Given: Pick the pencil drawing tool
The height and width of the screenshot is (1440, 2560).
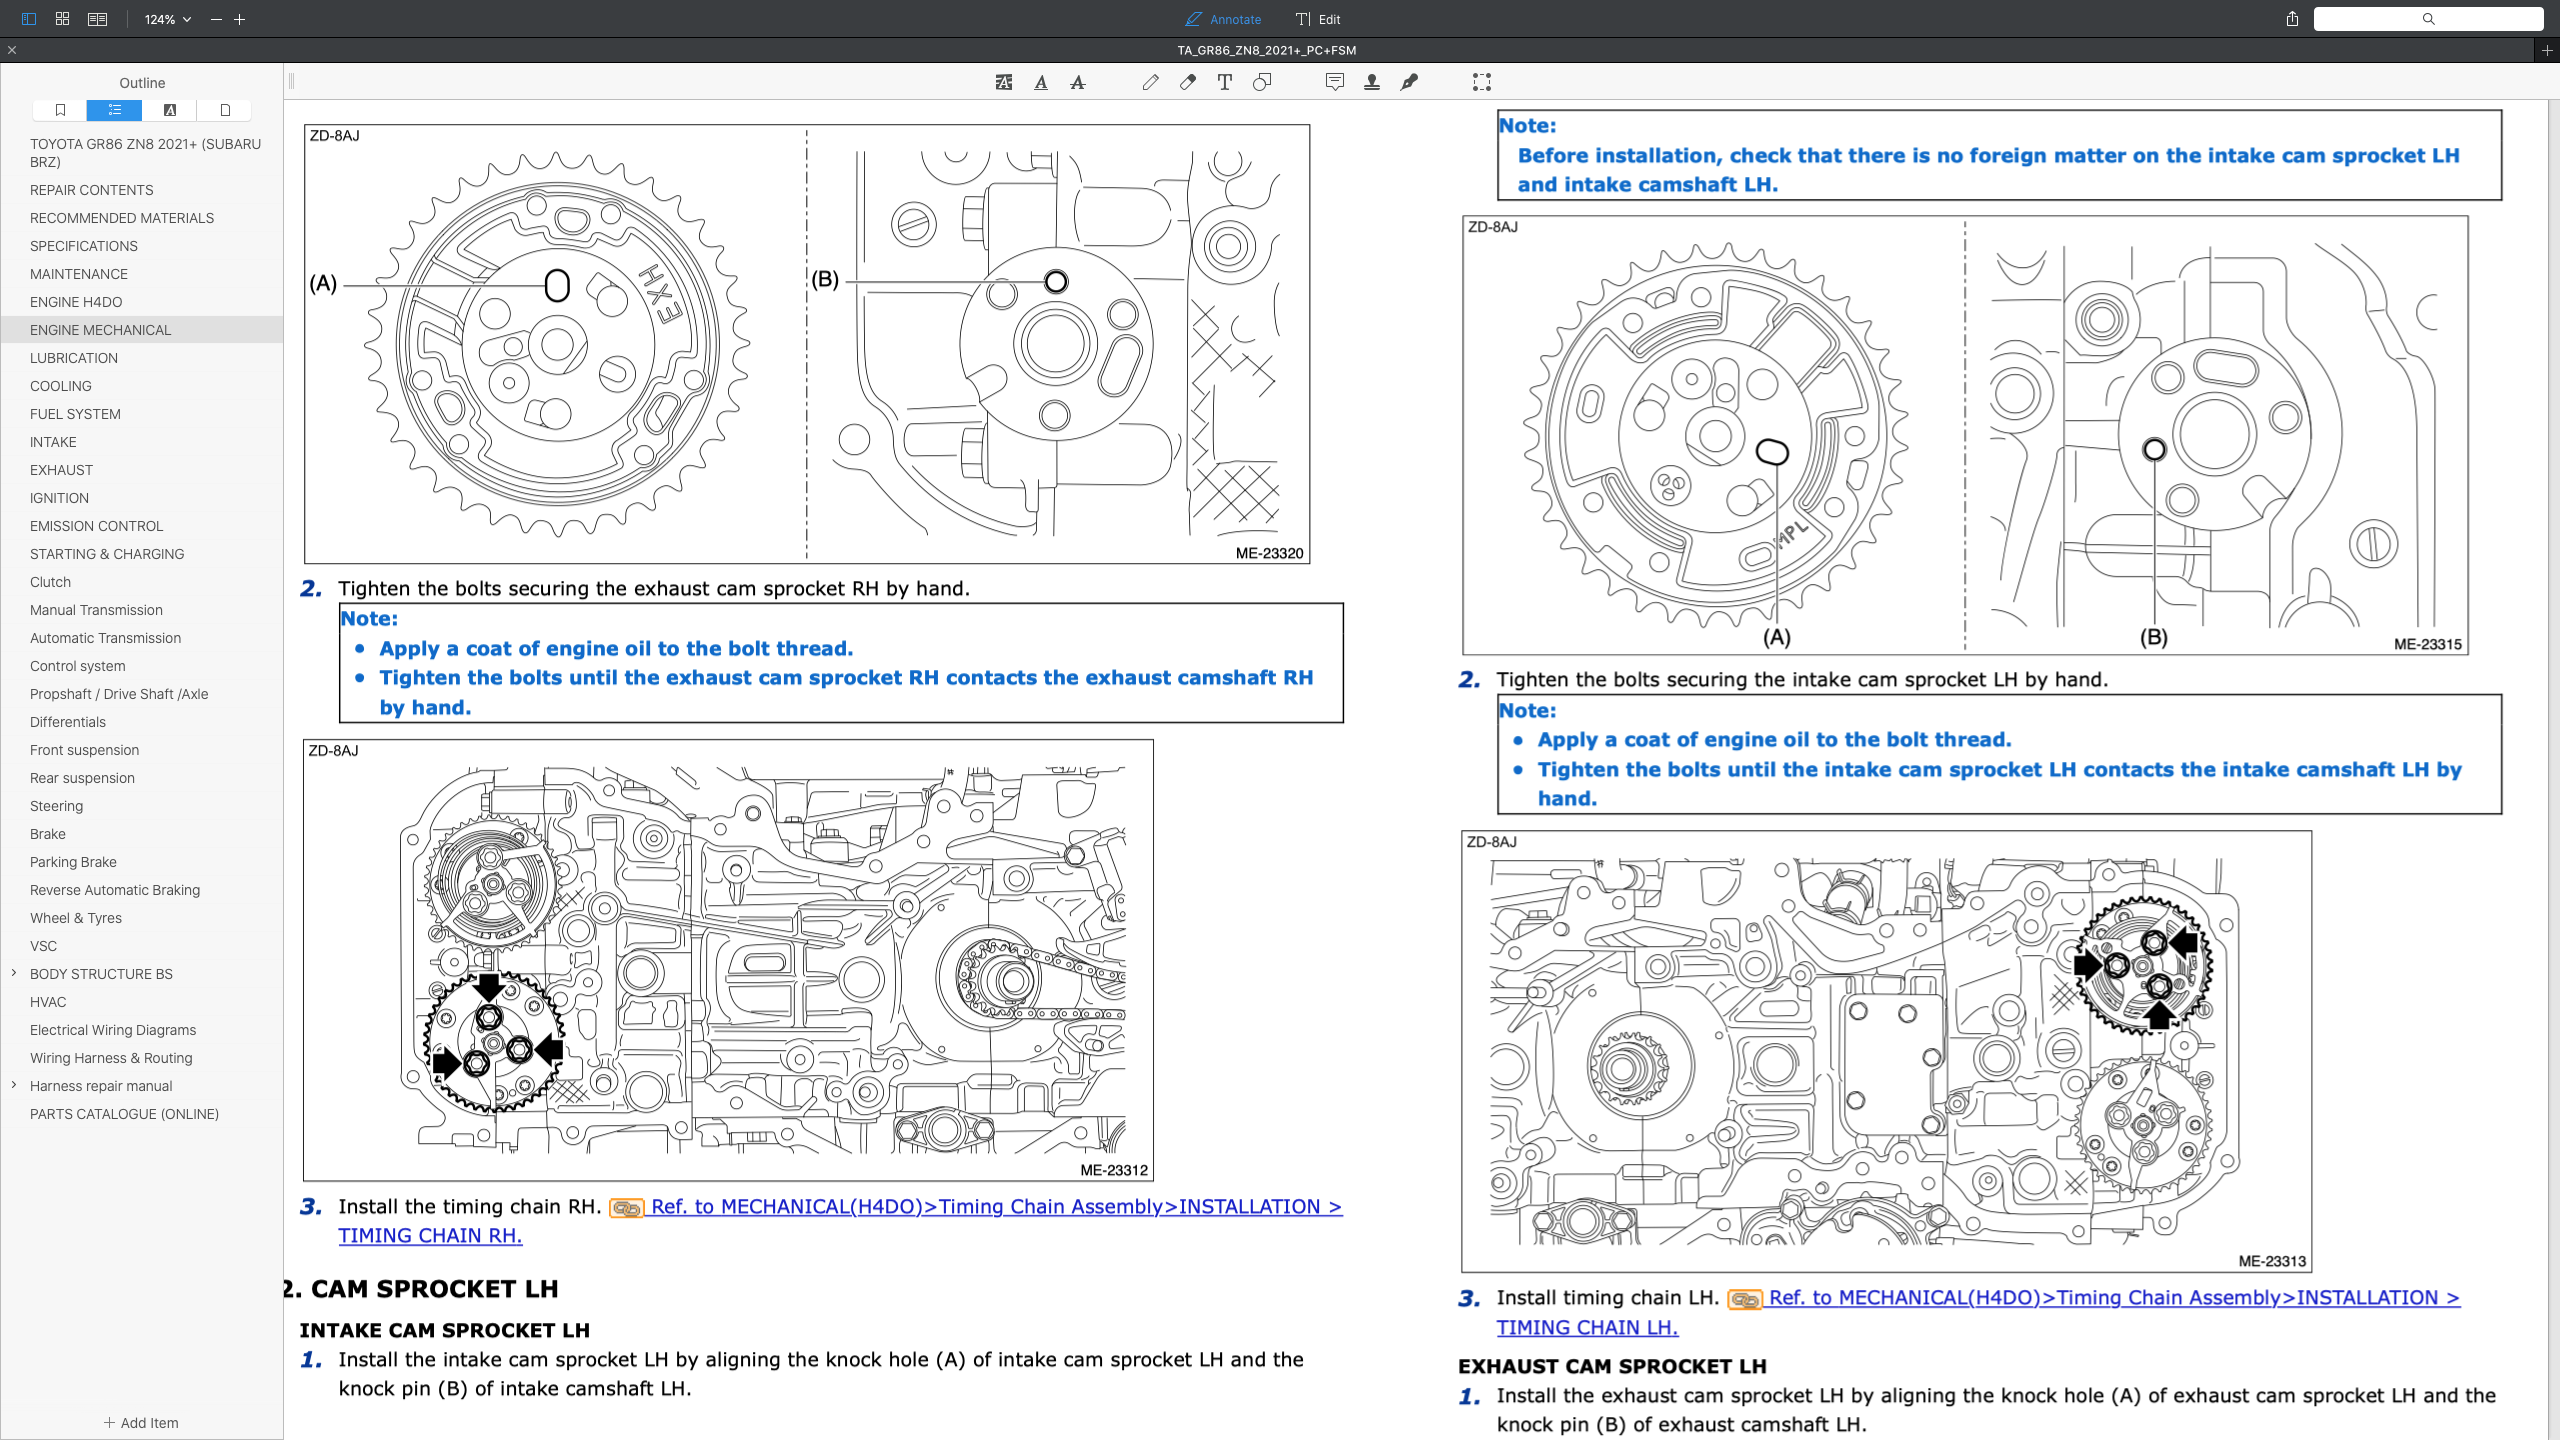Looking at the screenshot, I should (x=1150, y=83).
